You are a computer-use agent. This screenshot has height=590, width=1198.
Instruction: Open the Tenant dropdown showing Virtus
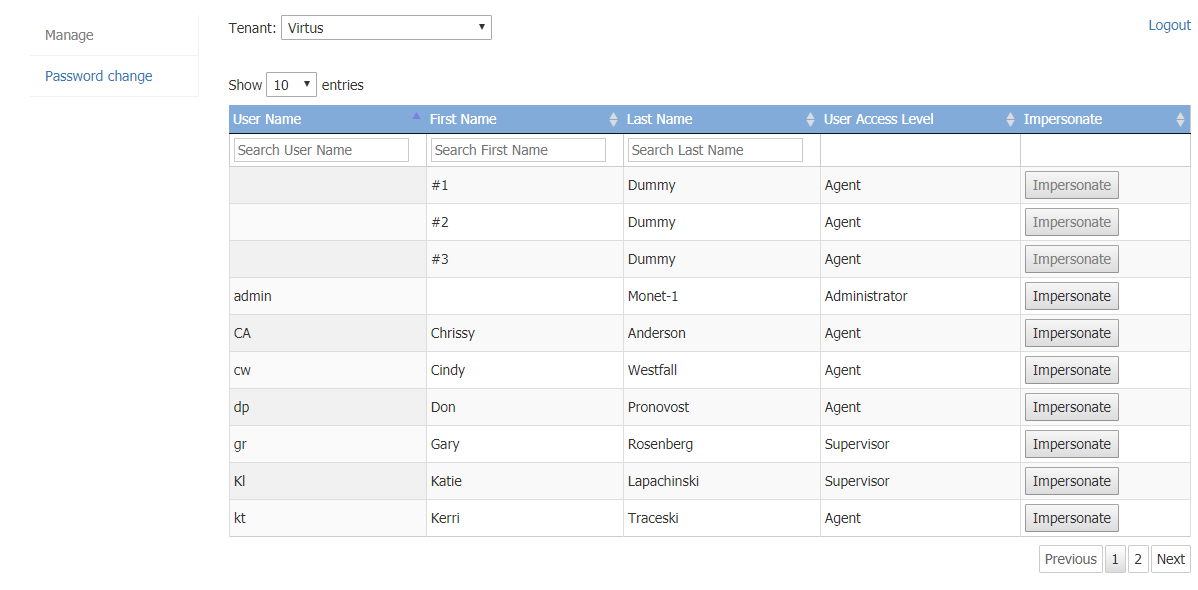coord(386,28)
